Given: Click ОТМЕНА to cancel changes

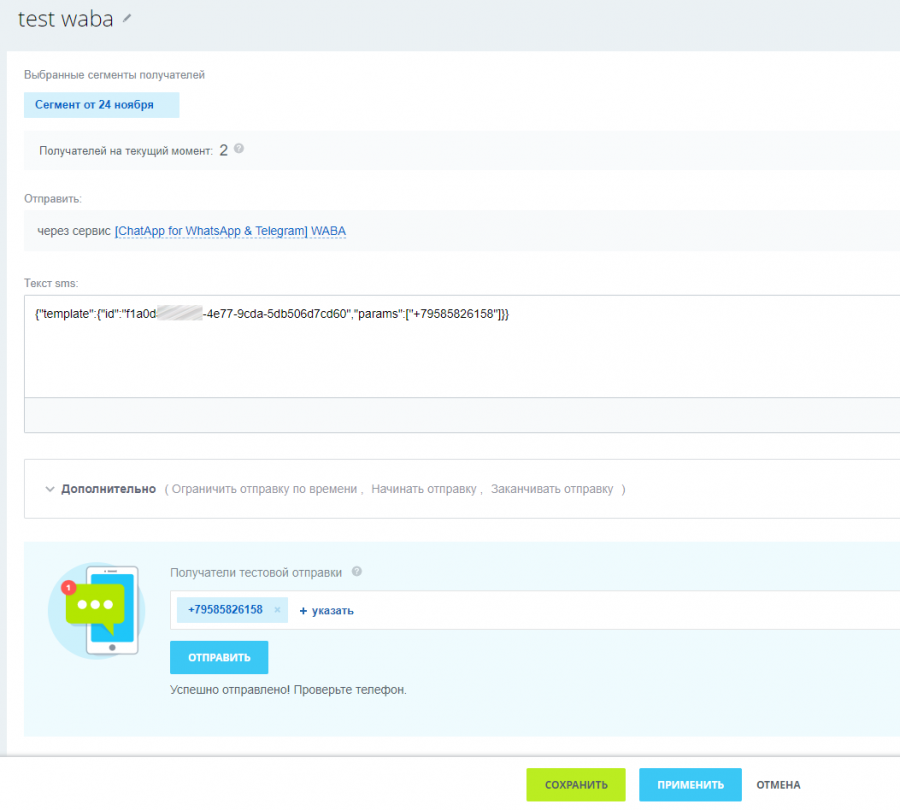Looking at the screenshot, I should coord(778,785).
